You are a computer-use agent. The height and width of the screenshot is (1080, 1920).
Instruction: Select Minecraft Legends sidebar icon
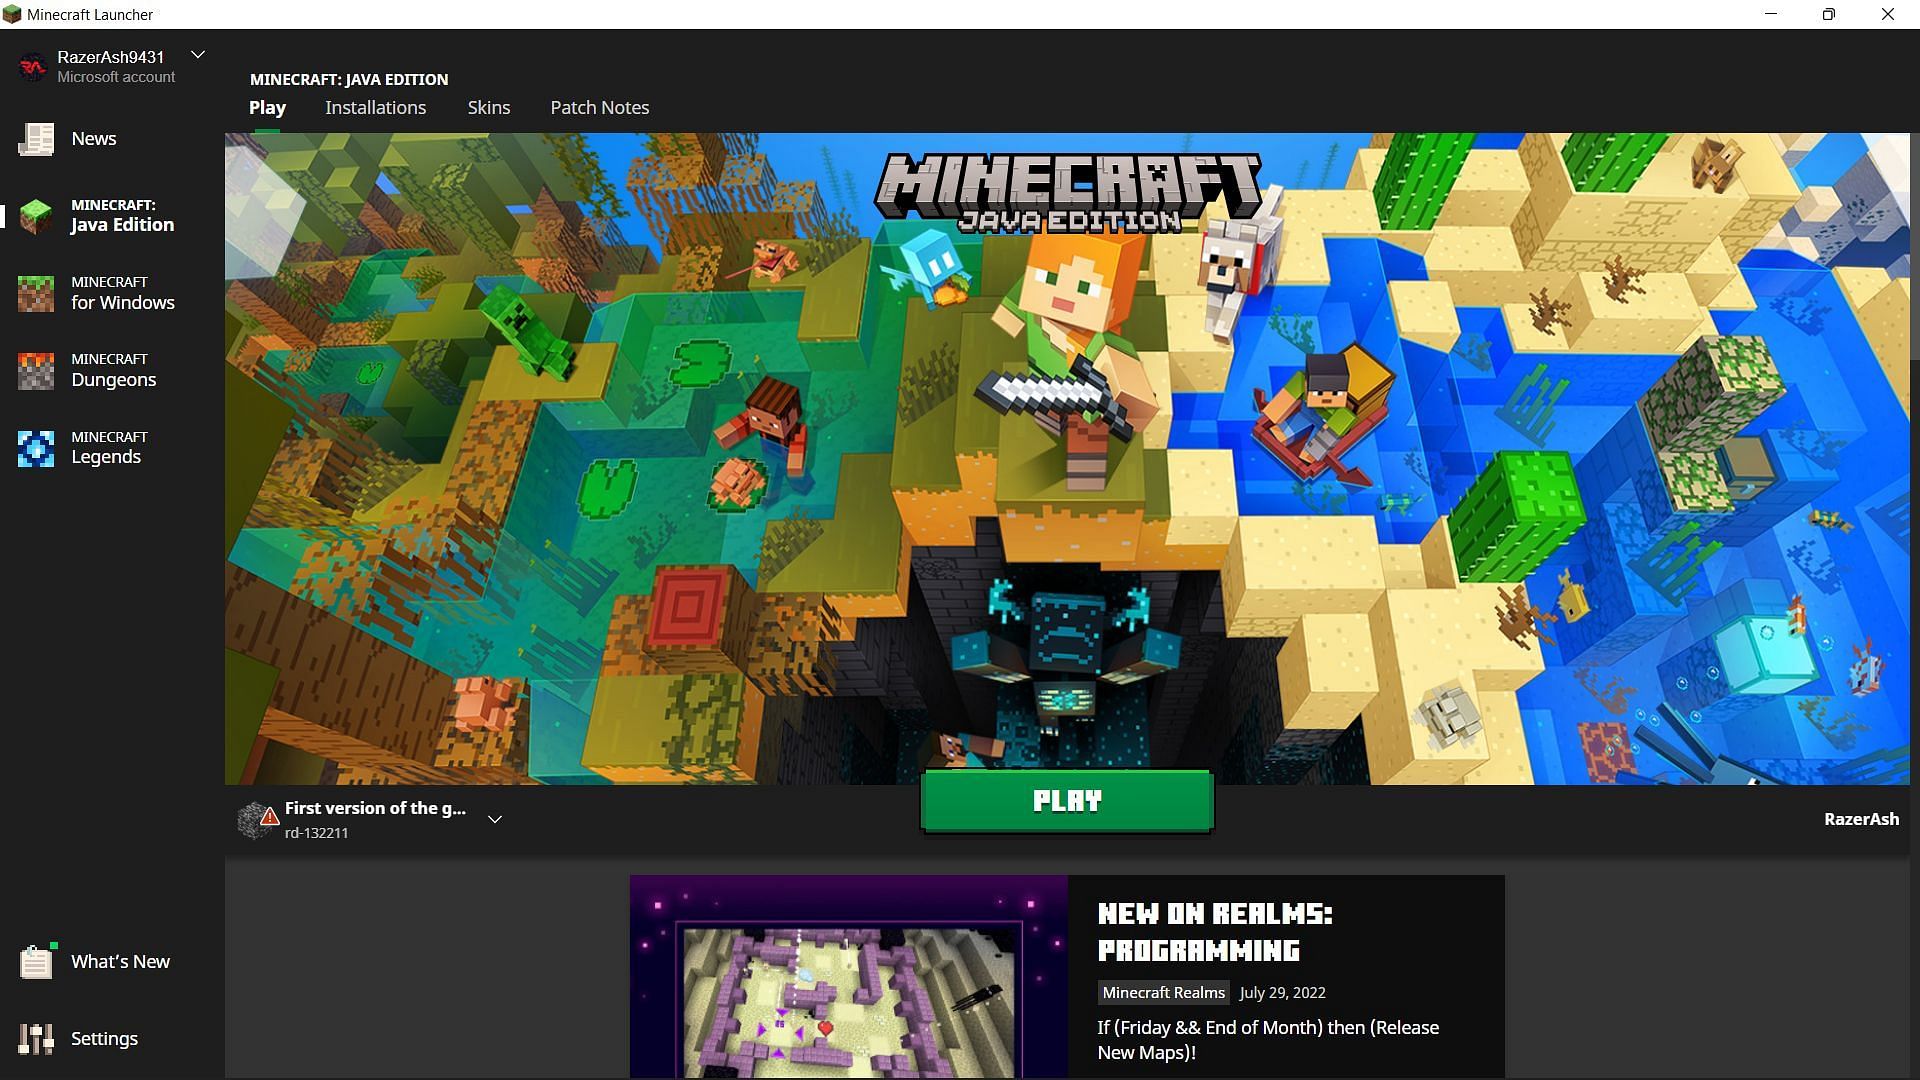click(34, 448)
